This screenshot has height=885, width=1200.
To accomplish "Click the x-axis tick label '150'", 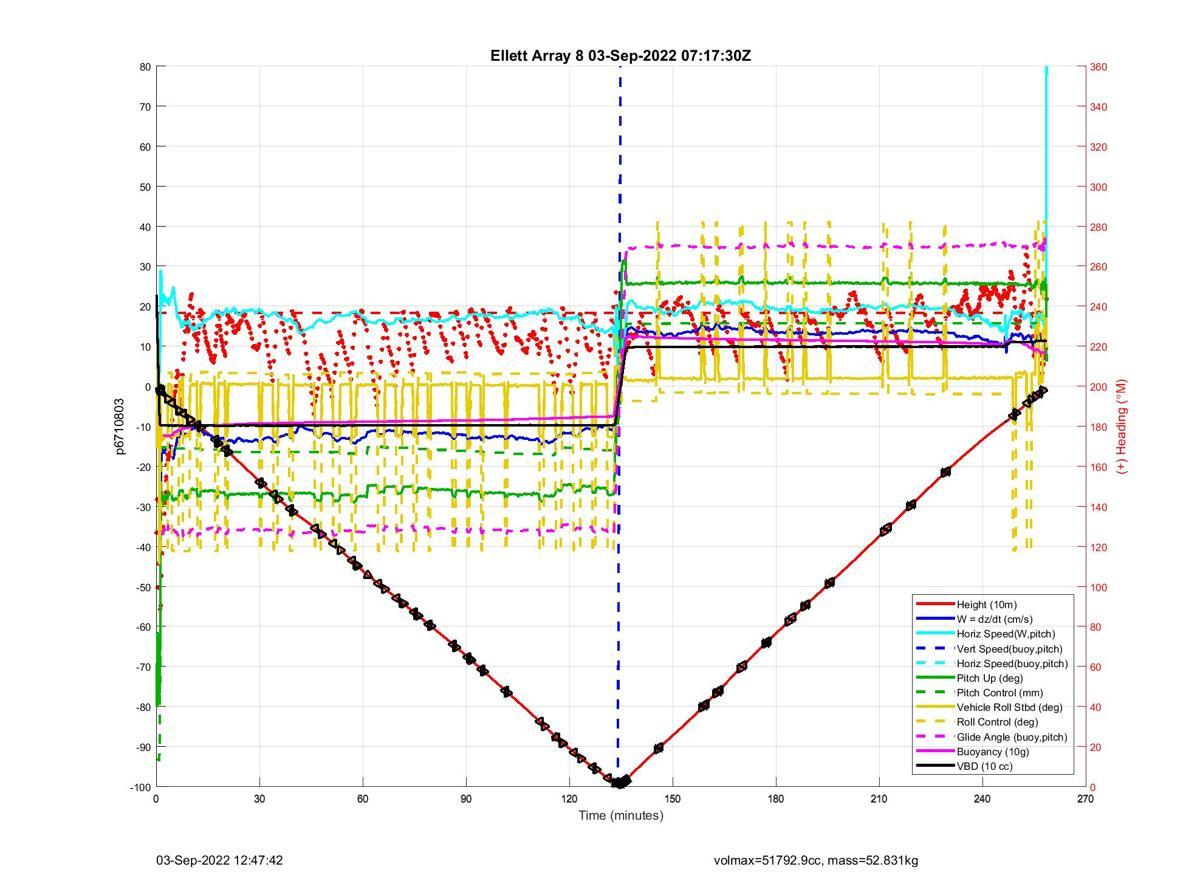I will click(x=672, y=799).
